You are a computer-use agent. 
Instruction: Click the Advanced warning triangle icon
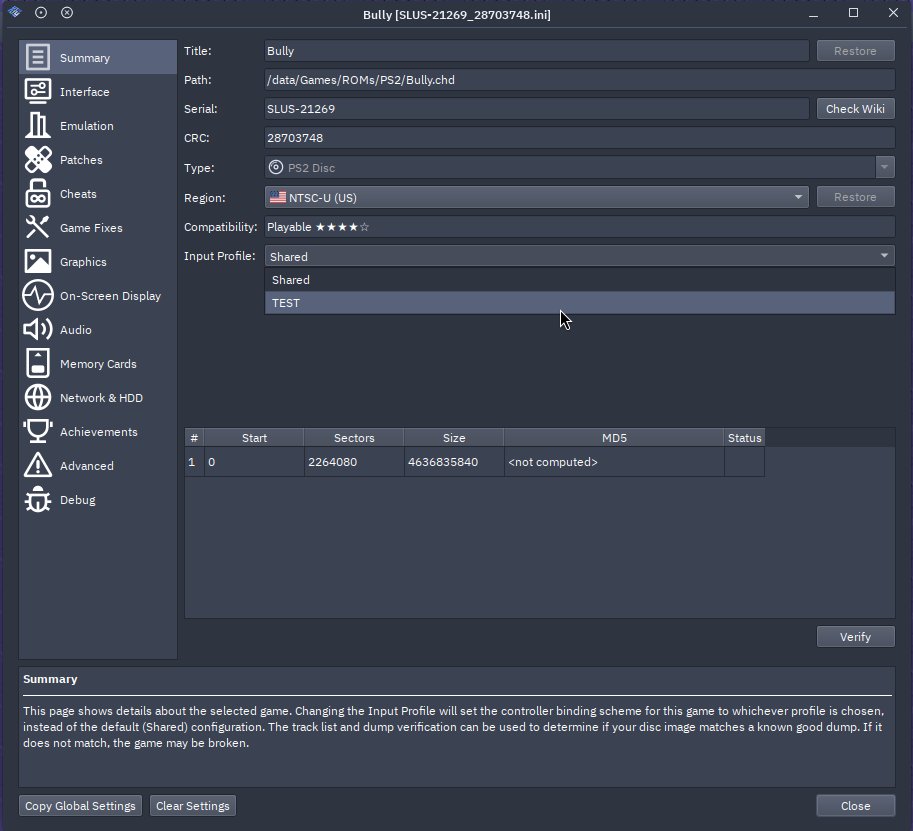coord(38,465)
